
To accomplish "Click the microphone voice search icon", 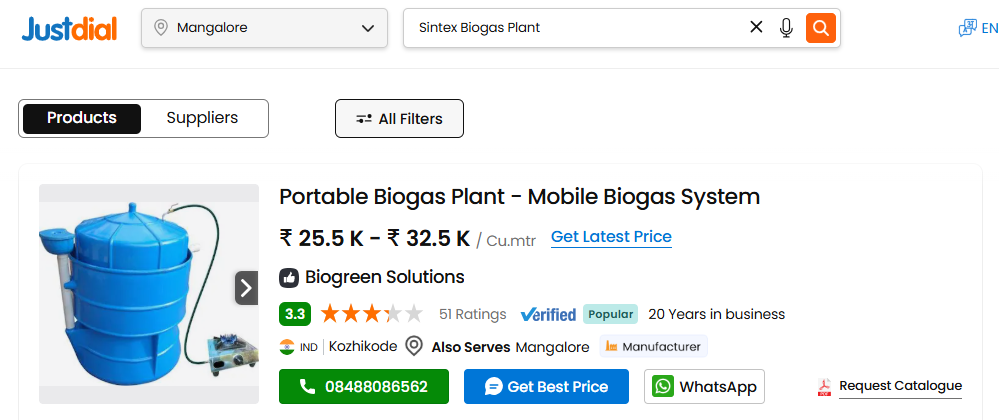I will pyautogui.click(x=786, y=28).
